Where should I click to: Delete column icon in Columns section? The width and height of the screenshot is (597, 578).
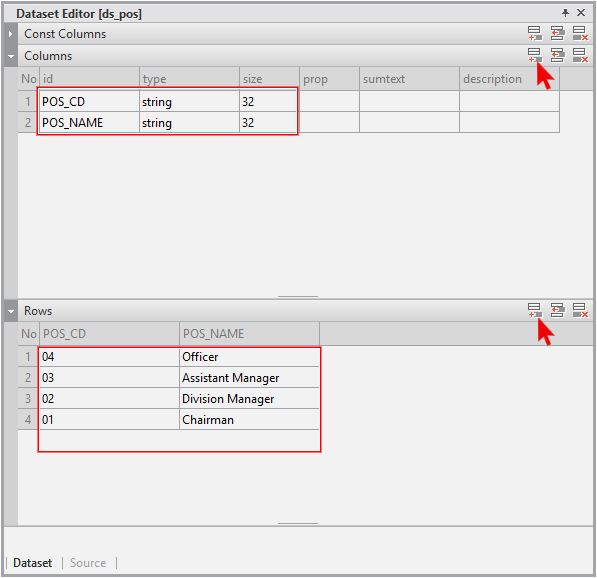click(x=580, y=55)
